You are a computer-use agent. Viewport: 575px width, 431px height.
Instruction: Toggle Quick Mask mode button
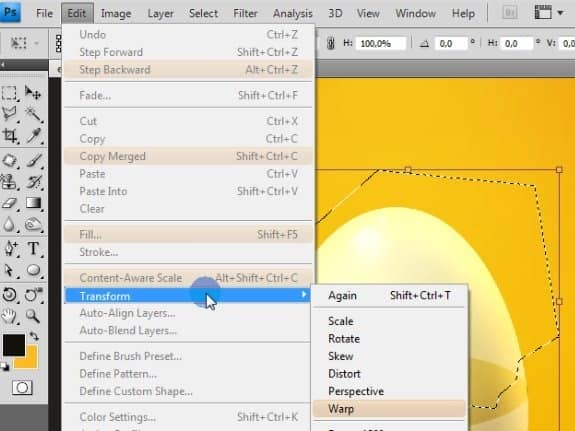pyautogui.click(x=22, y=388)
